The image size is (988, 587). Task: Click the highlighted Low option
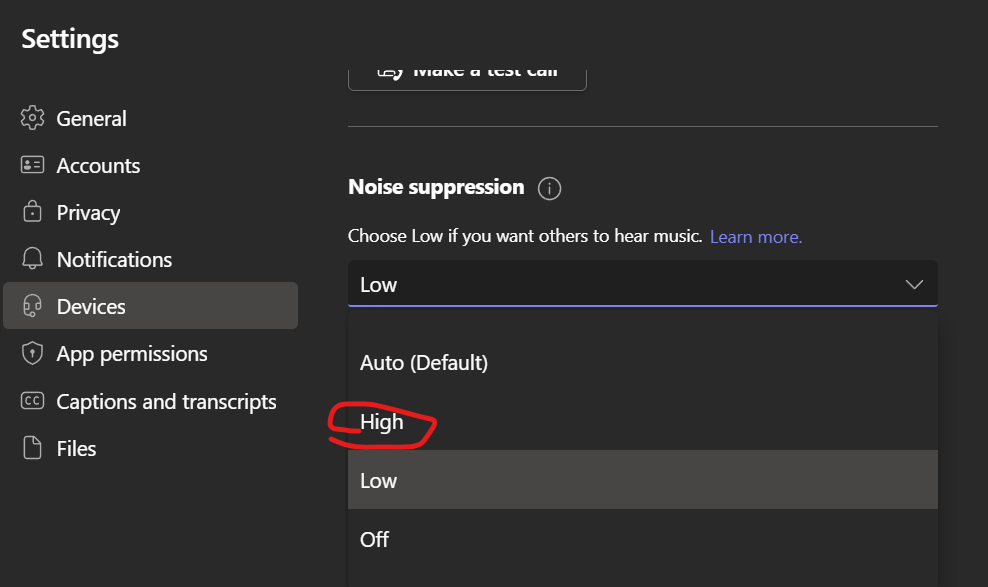click(x=378, y=480)
